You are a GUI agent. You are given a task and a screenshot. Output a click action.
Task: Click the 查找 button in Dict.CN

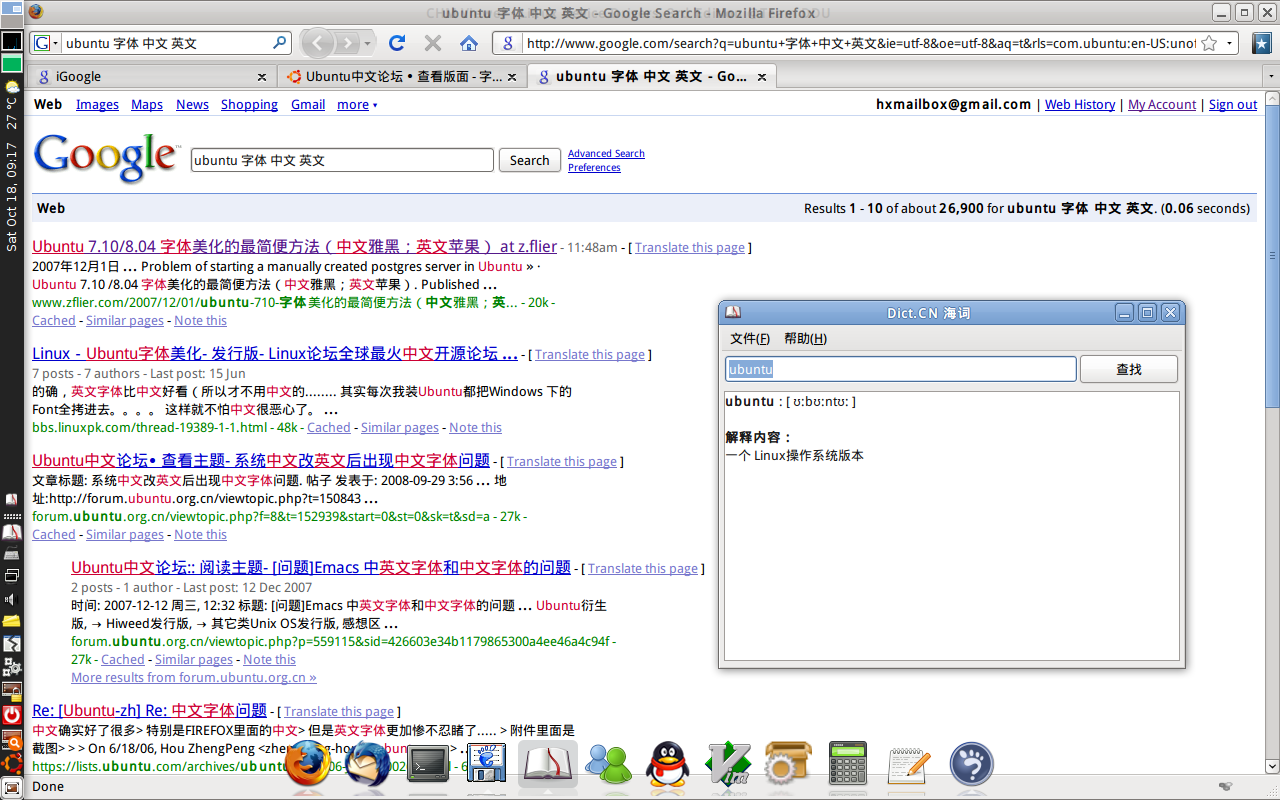point(1129,369)
